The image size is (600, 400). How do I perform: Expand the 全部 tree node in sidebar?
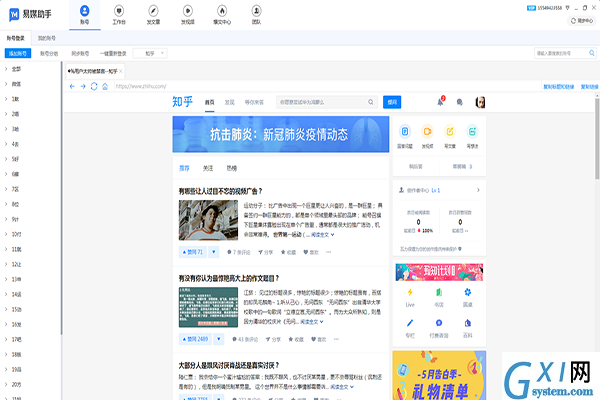click(6, 69)
